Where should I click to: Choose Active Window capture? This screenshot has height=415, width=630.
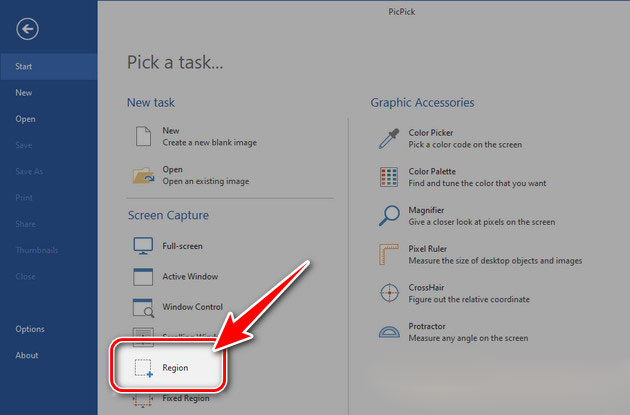(x=190, y=276)
